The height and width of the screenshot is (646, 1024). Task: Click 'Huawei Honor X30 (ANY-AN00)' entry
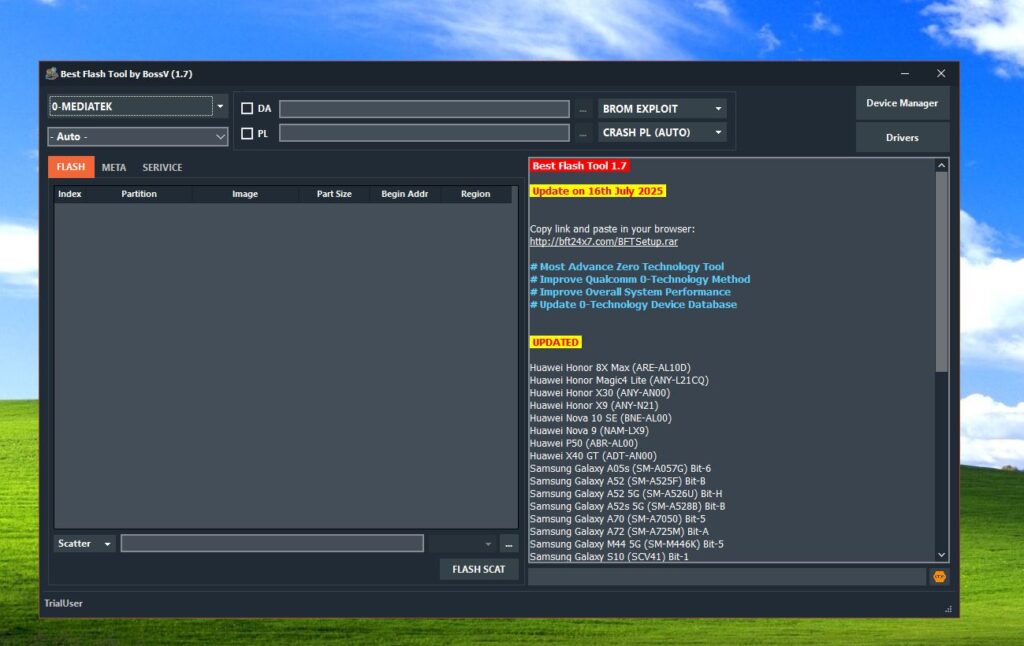tap(600, 393)
